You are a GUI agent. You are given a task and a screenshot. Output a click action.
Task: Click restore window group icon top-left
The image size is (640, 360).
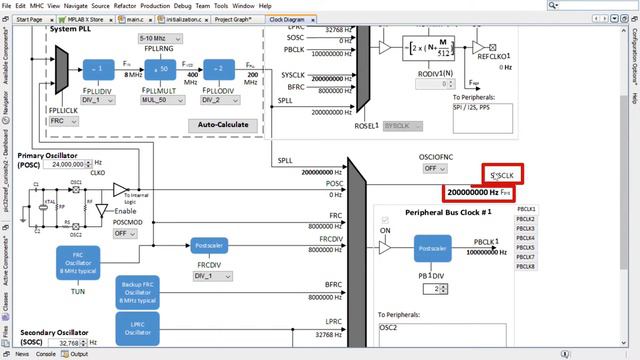[6, 19]
